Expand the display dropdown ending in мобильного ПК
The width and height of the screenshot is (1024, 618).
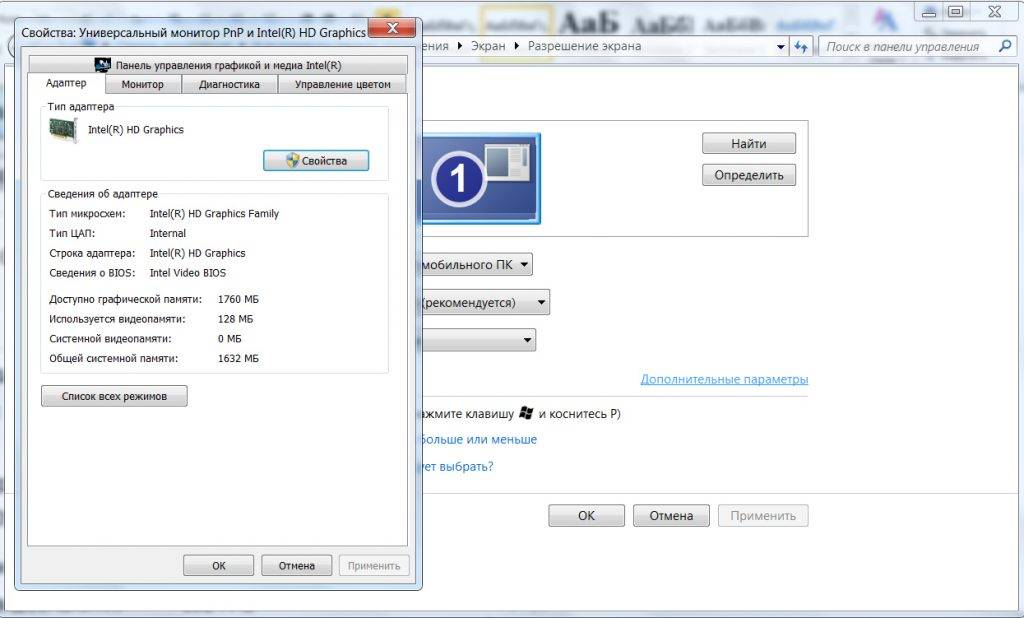476,265
